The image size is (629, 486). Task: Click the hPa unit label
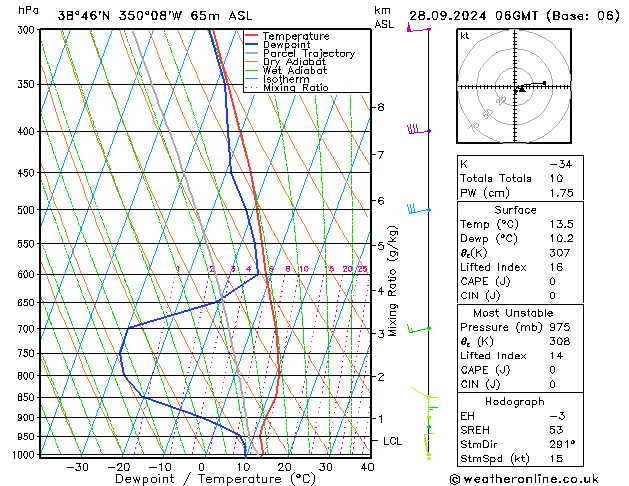28,10
